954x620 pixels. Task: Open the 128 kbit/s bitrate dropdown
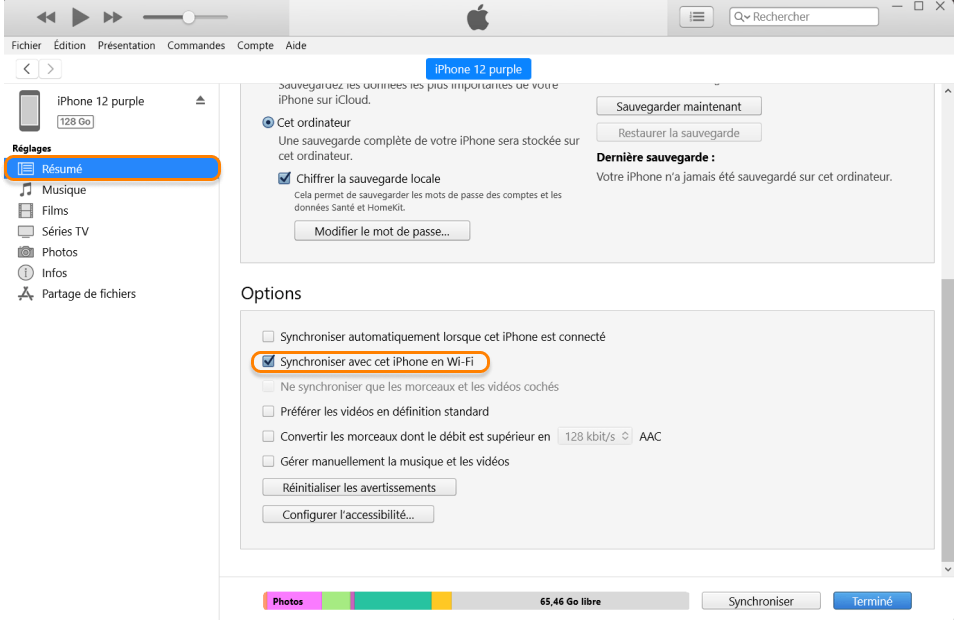point(594,436)
